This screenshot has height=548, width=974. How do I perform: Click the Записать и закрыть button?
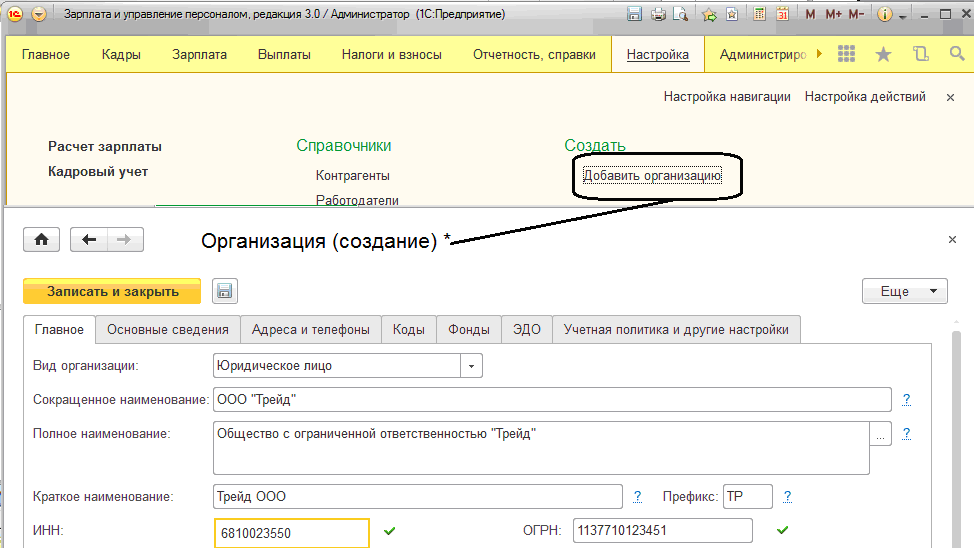(x=112, y=291)
